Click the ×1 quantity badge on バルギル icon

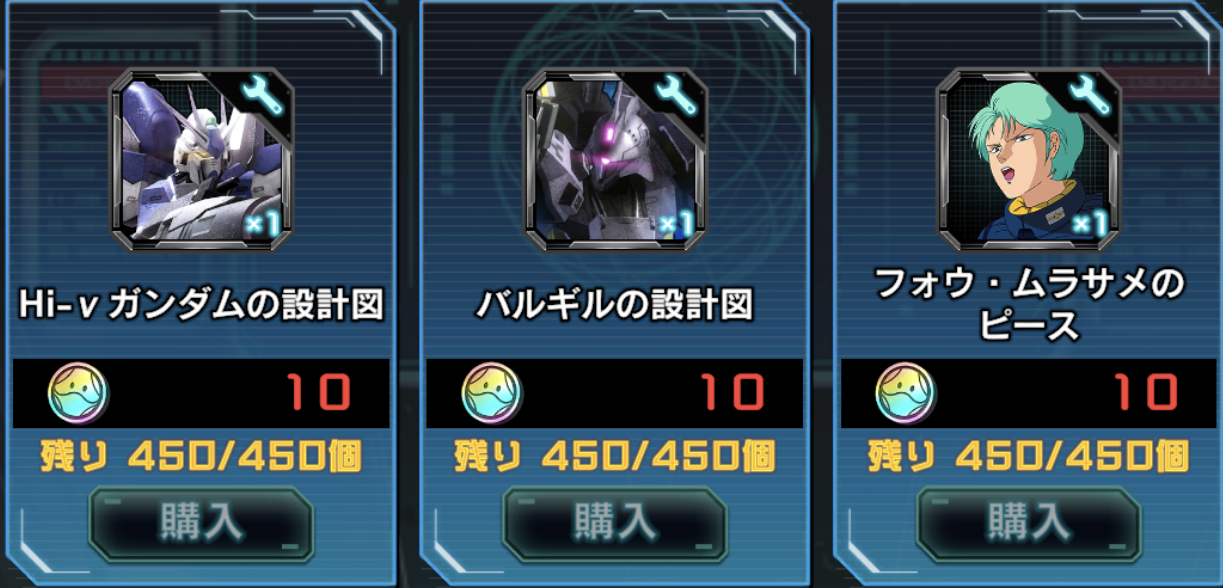point(677,225)
